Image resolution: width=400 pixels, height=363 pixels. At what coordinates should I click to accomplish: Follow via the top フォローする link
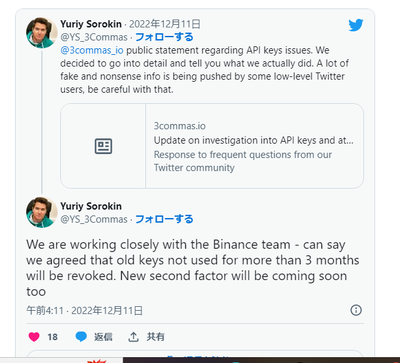pos(164,37)
